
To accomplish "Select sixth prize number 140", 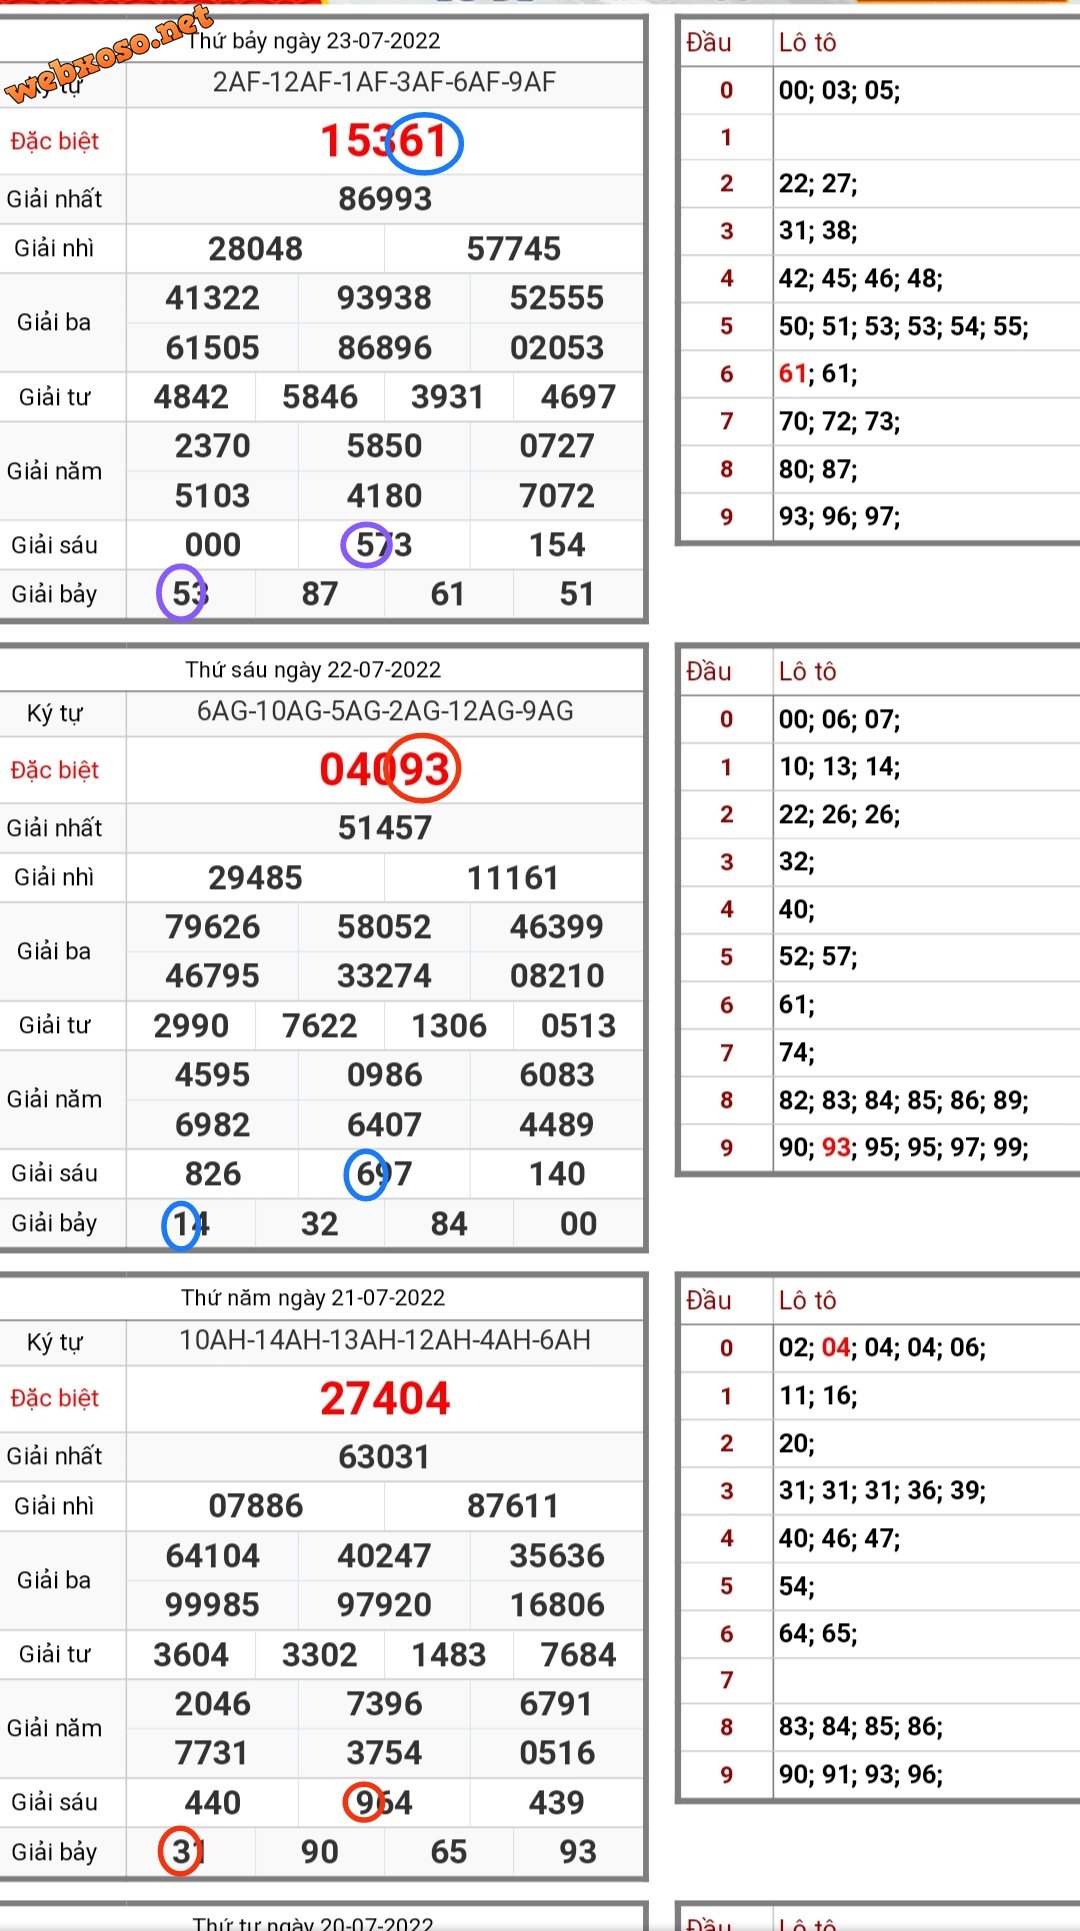I will click(556, 1174).
